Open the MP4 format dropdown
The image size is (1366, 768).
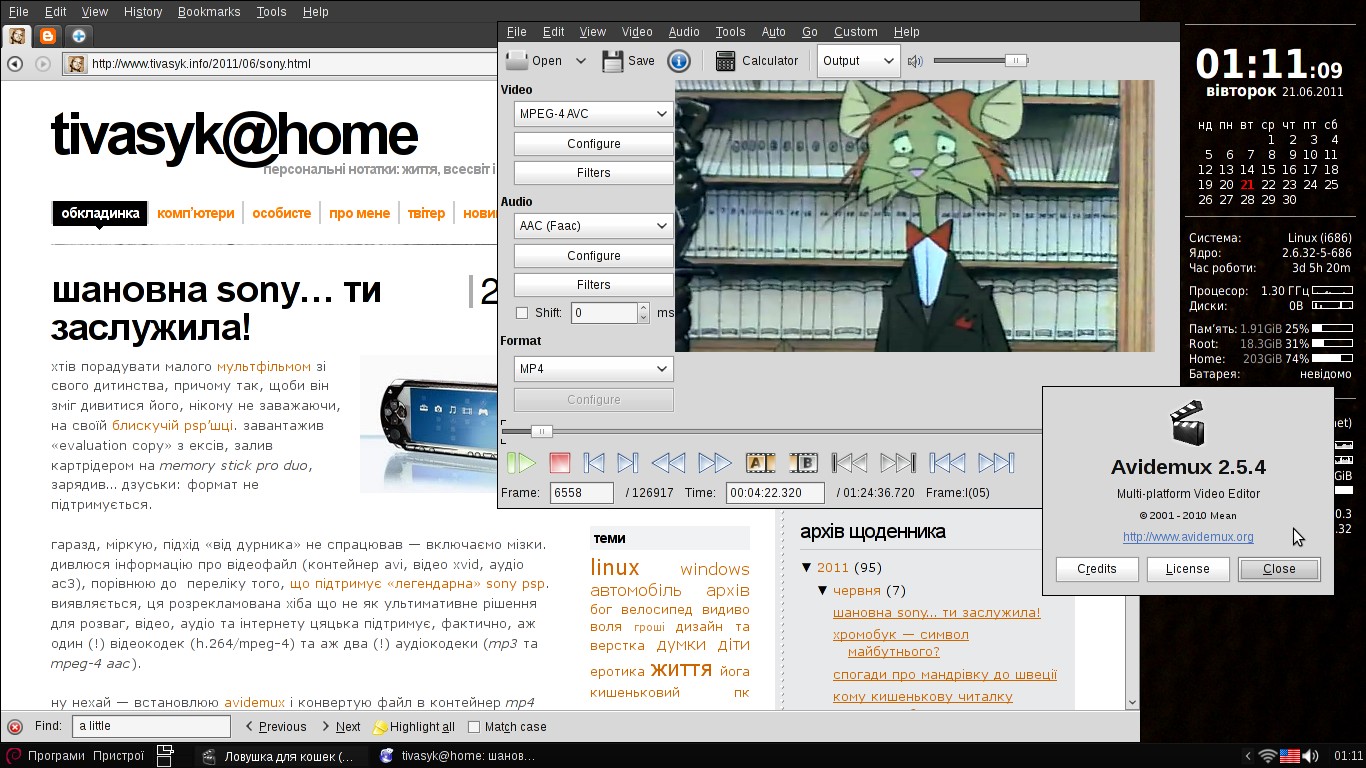click(593, 369)
